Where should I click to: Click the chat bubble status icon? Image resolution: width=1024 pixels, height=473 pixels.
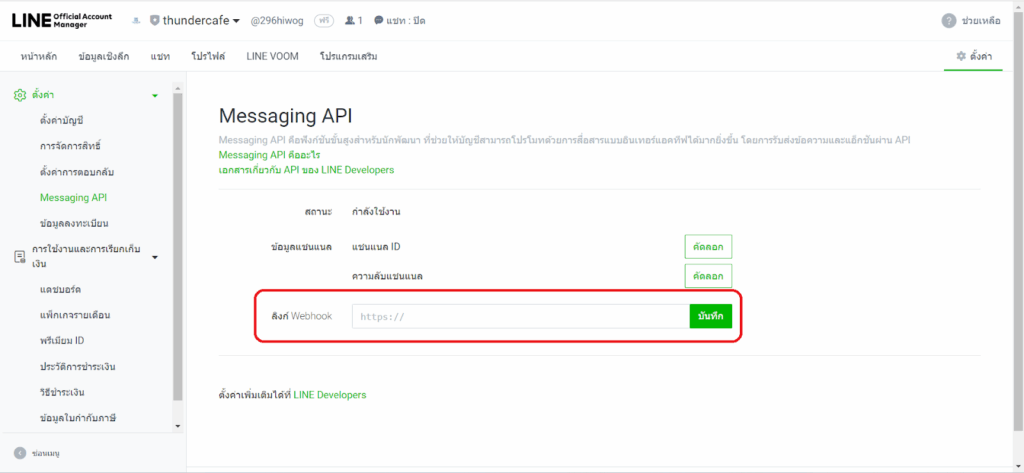pyautogui.click(x=377, y=21)
